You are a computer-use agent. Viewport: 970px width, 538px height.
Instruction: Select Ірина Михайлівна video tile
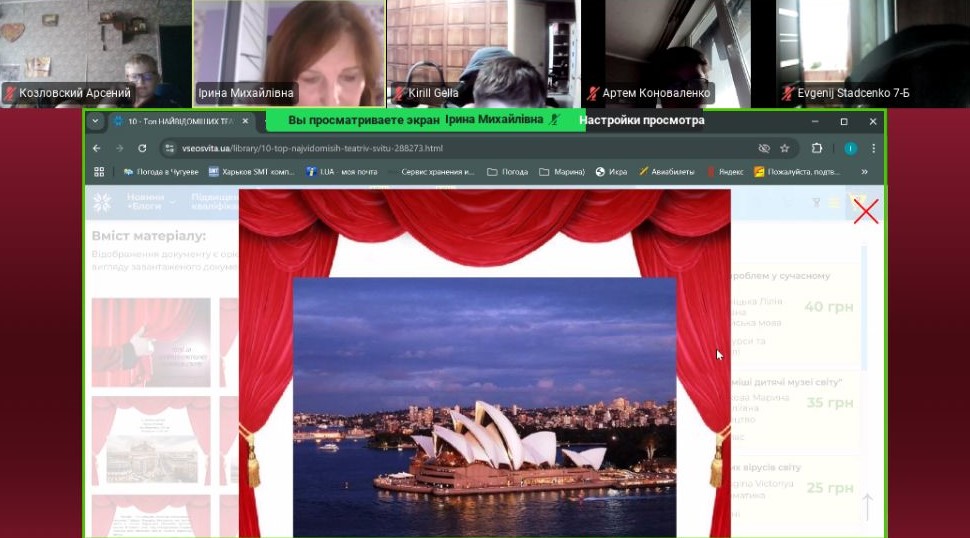[289, 54]
